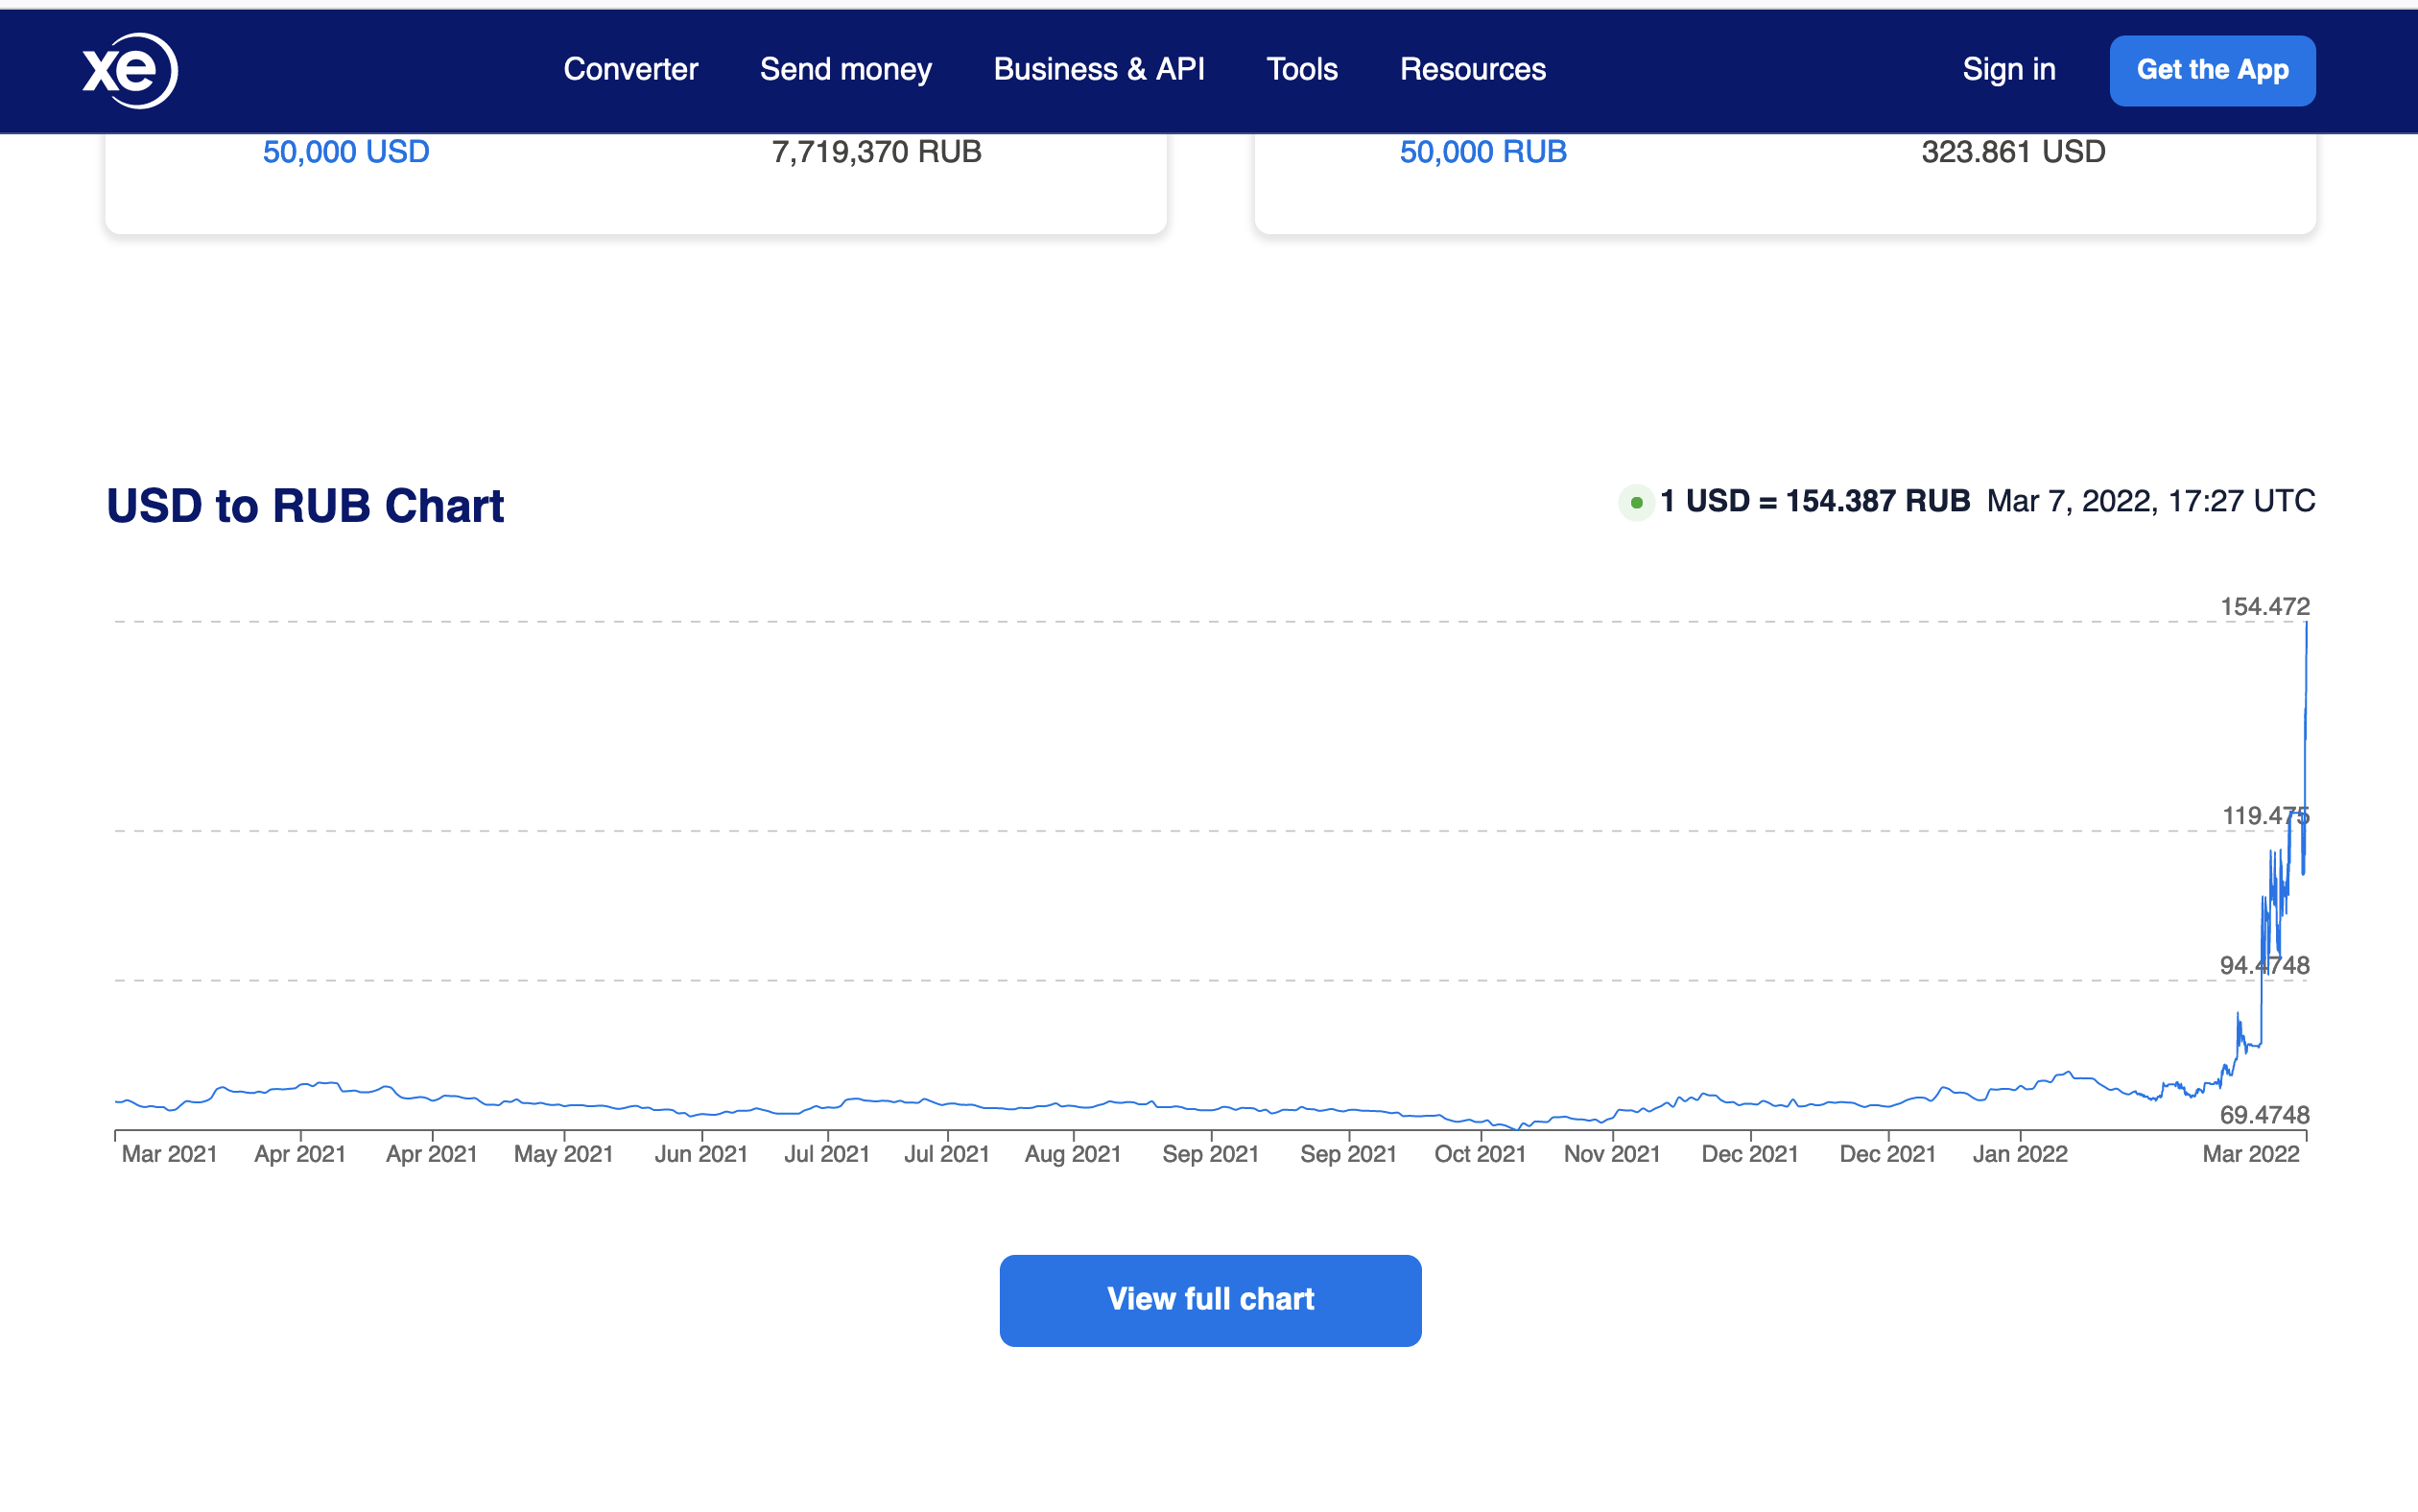This screenshot has height=1512, width=2418.
Task: Click the 7,719,370 RUB value
Action: [x=876, y=152]
